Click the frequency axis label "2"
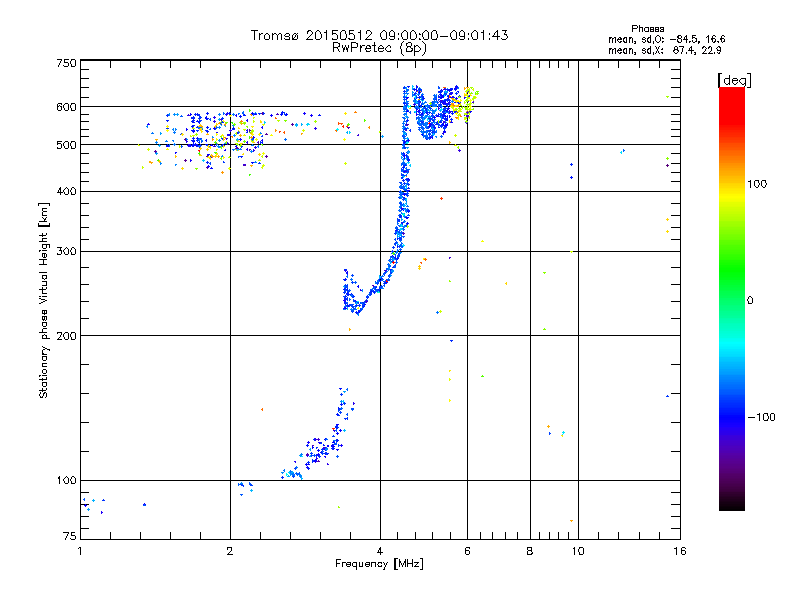This screenshot has height=600, width=800. (x=230, y=551)
